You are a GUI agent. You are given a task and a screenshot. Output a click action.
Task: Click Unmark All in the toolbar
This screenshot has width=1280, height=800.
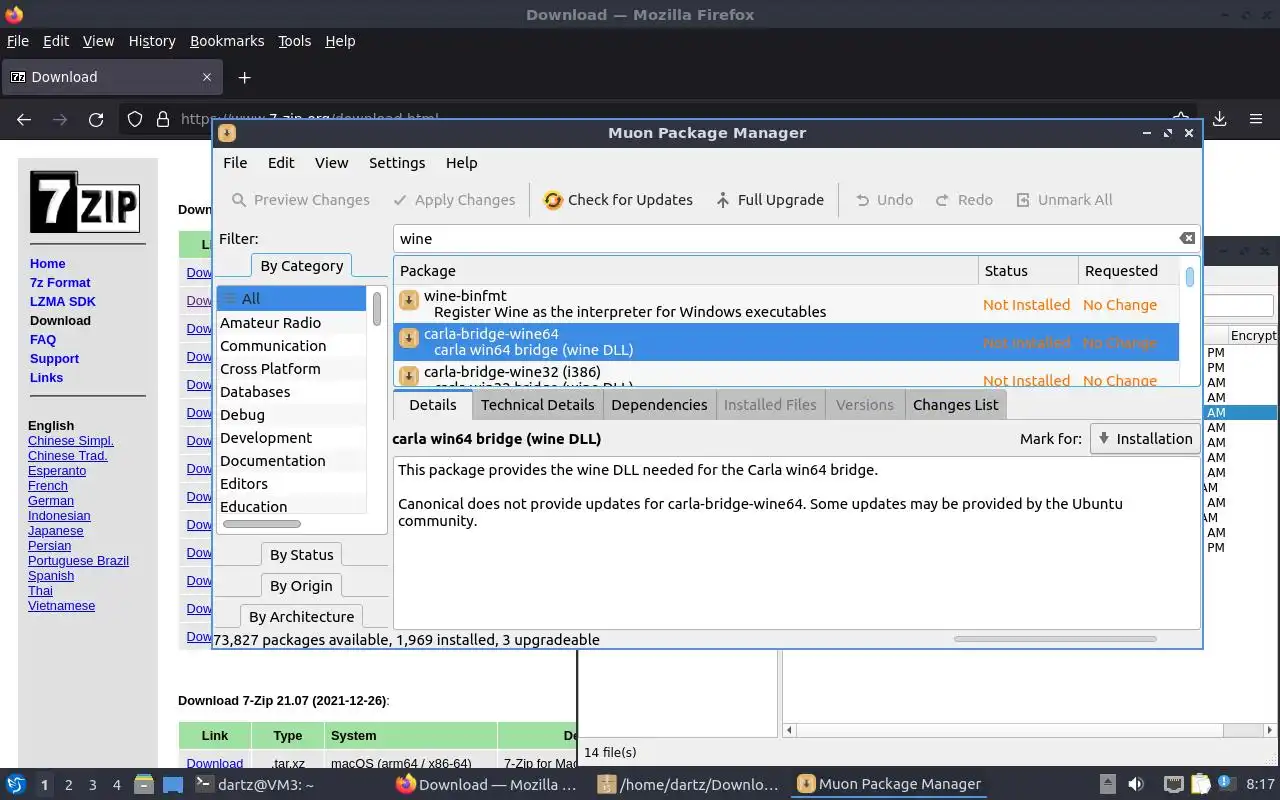click(x=1064, y=200)
